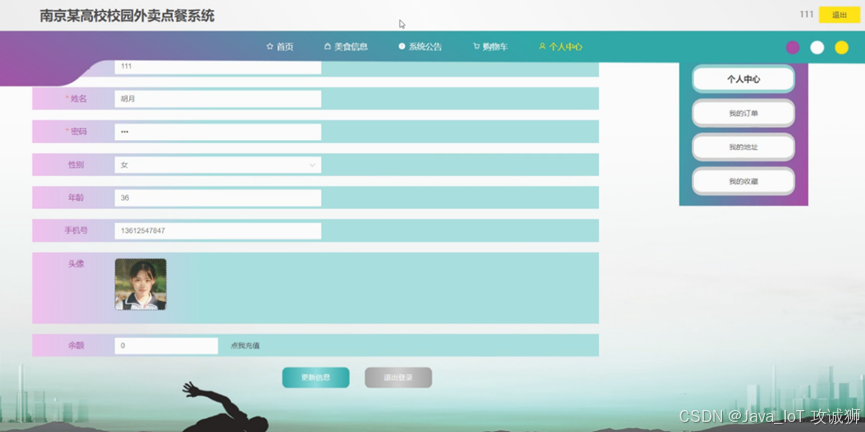
Task: Click the grey 退出登录 button
Action: (x=398, y=377)
